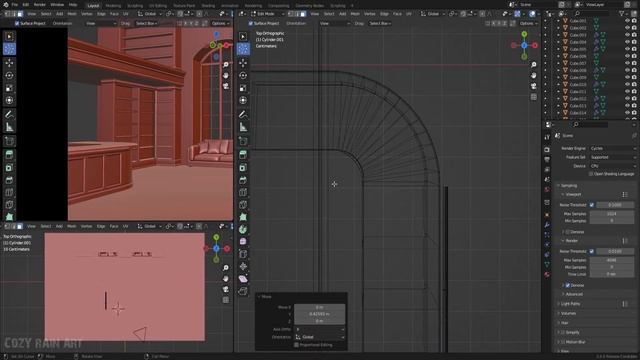Toggle Surface Project checkbox in left viewport
This screenshot has height=360, width=640.
coord(17,24)
